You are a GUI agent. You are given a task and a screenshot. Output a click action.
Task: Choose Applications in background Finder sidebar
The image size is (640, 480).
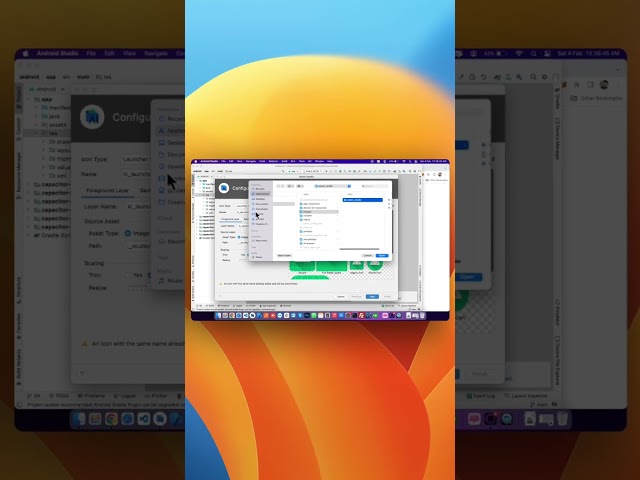click(171, 131)
